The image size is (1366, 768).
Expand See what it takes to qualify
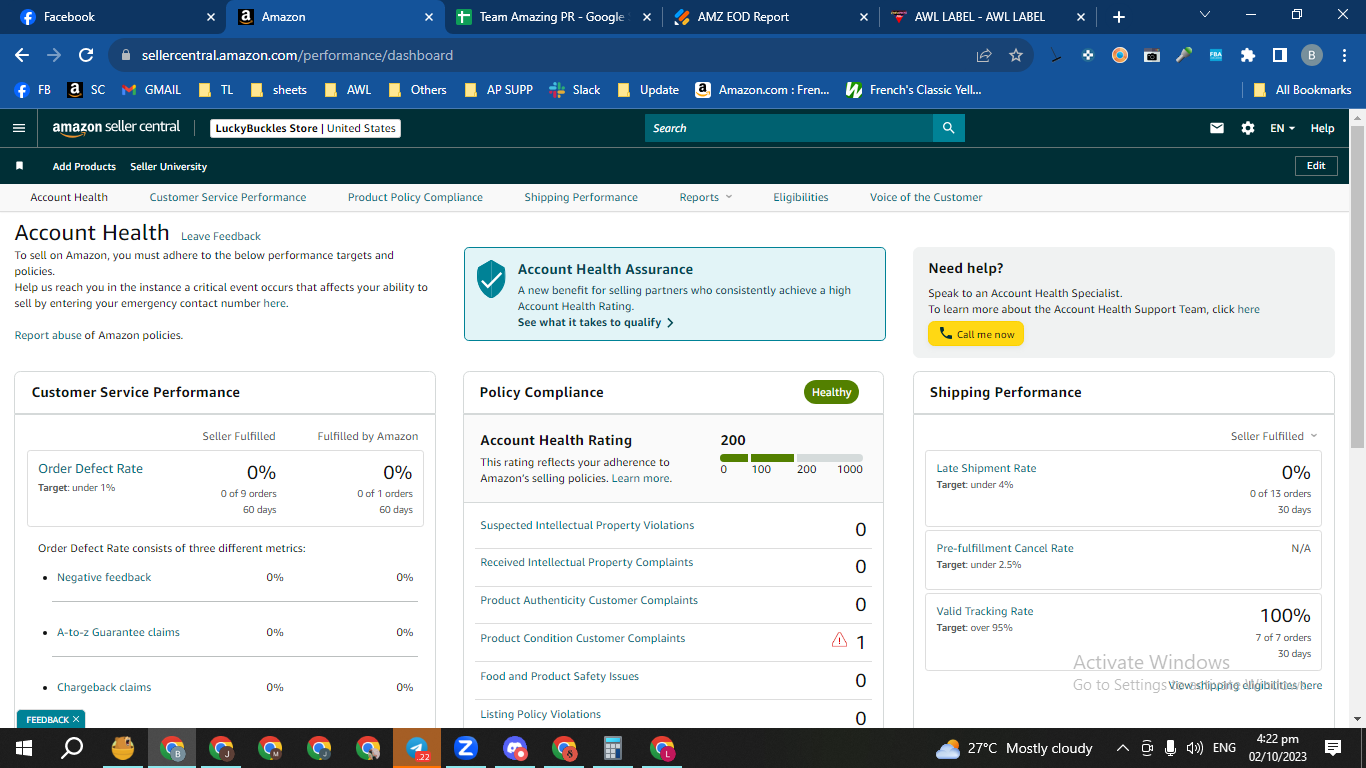click(x=596, y=322)
